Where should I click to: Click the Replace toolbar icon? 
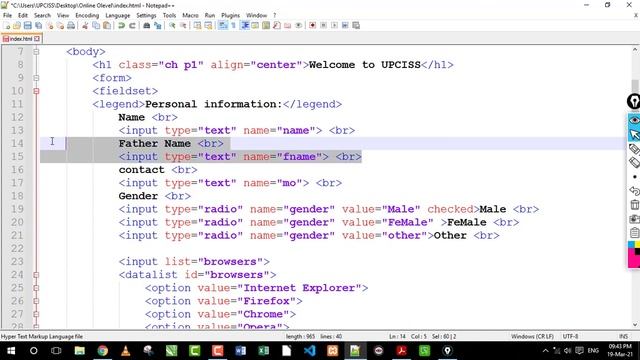[157, 25]
